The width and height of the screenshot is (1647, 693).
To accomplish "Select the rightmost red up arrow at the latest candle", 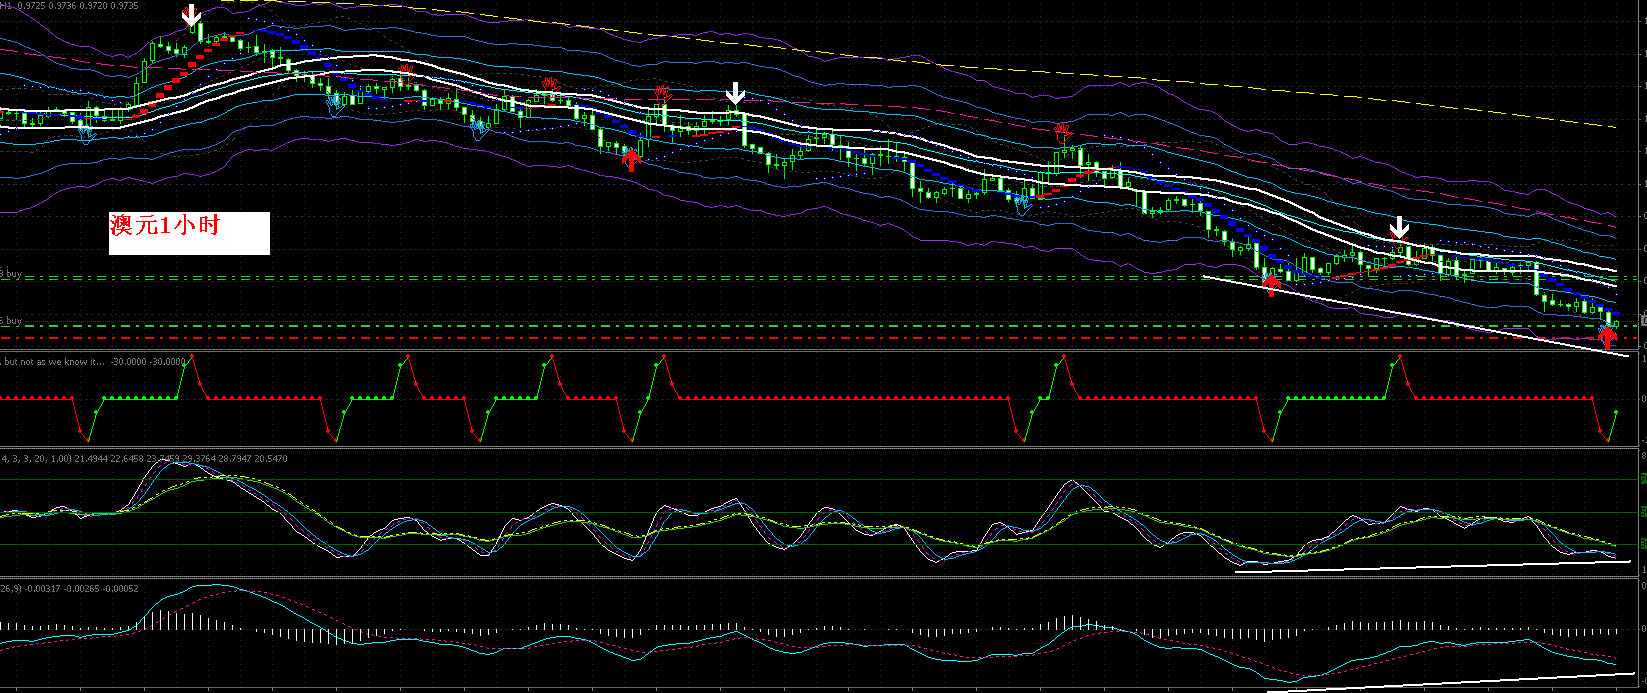I will click(1607, 336).
